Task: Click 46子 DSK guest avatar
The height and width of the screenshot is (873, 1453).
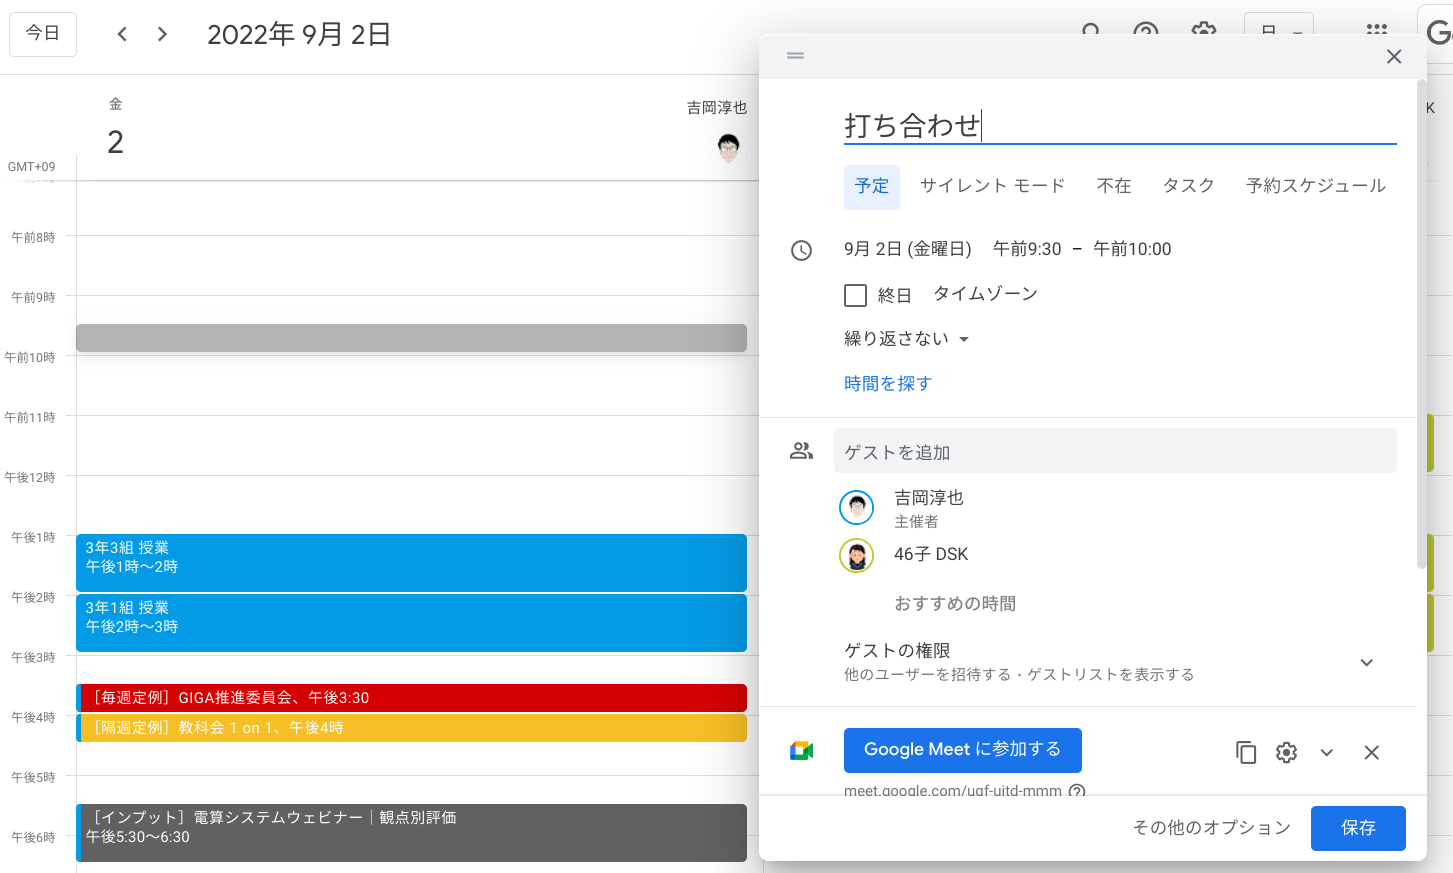Action: click(x=857, y=555)
